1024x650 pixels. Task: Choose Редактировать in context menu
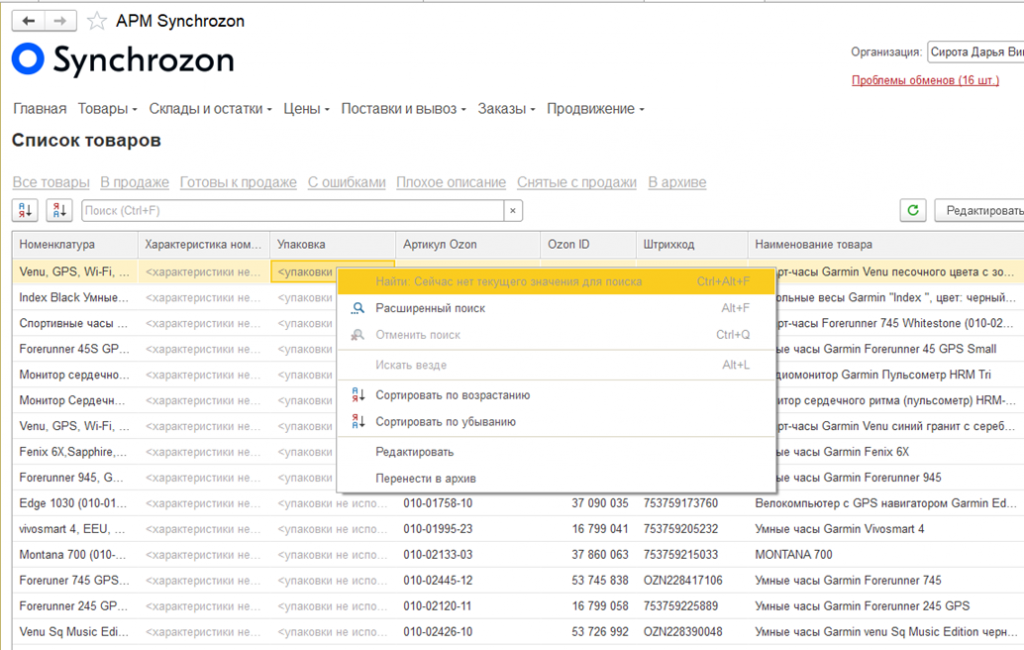coord(556,451)
